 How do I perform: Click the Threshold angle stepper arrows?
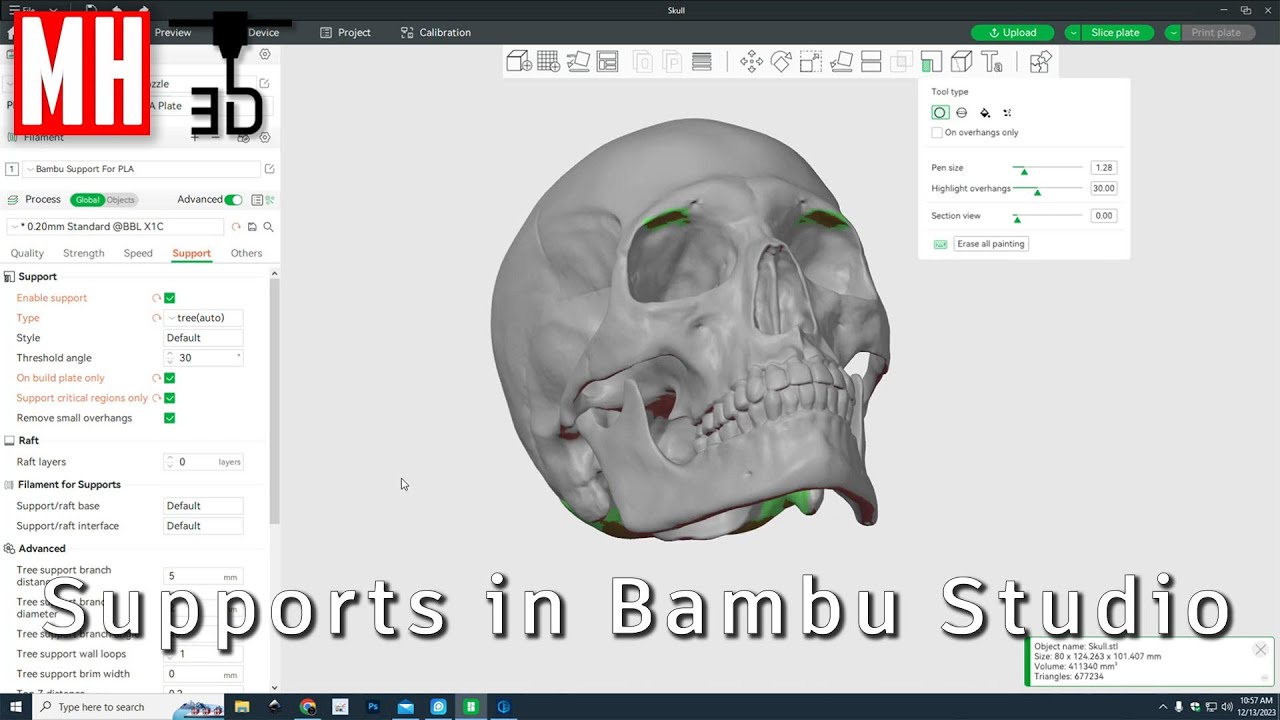(170, 358)
